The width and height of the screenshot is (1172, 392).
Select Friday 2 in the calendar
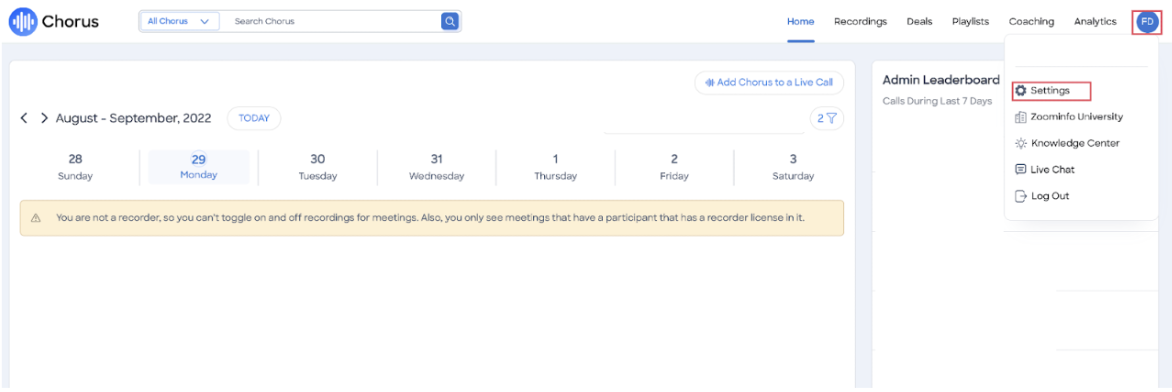pos(674,168)
